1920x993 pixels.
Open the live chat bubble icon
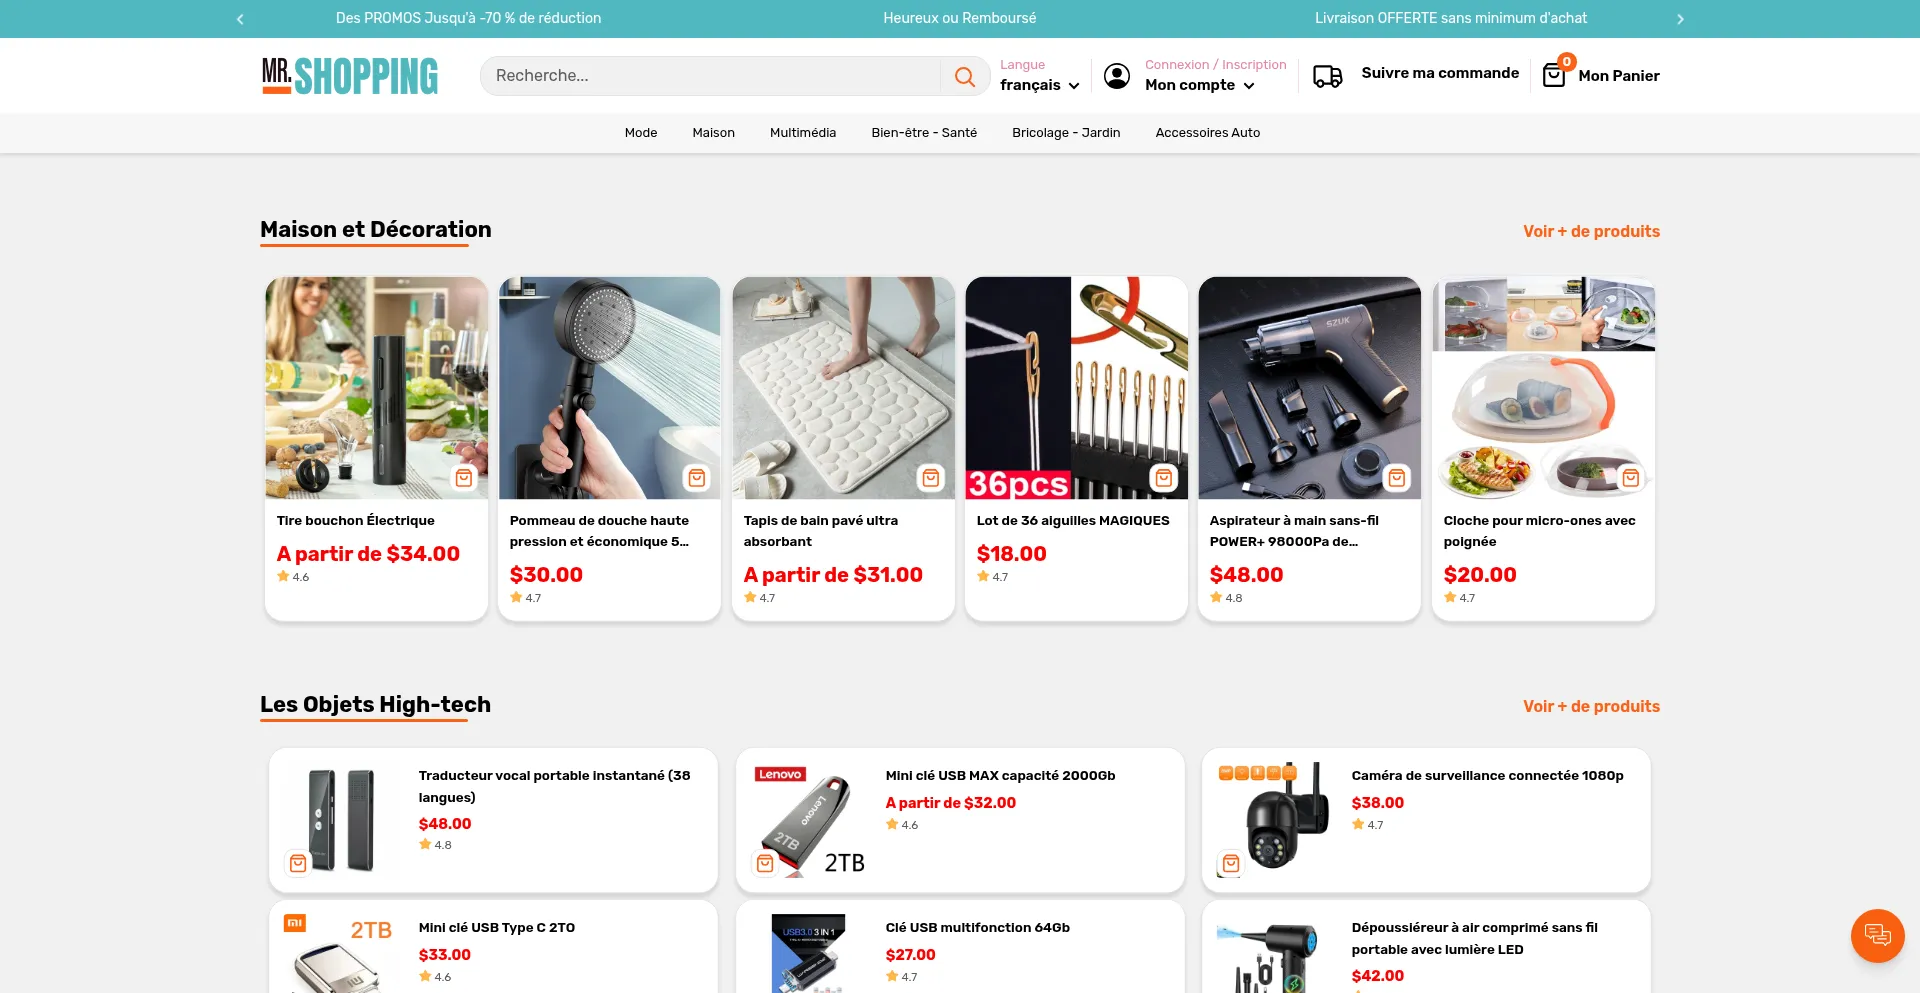click(1877, 936)
